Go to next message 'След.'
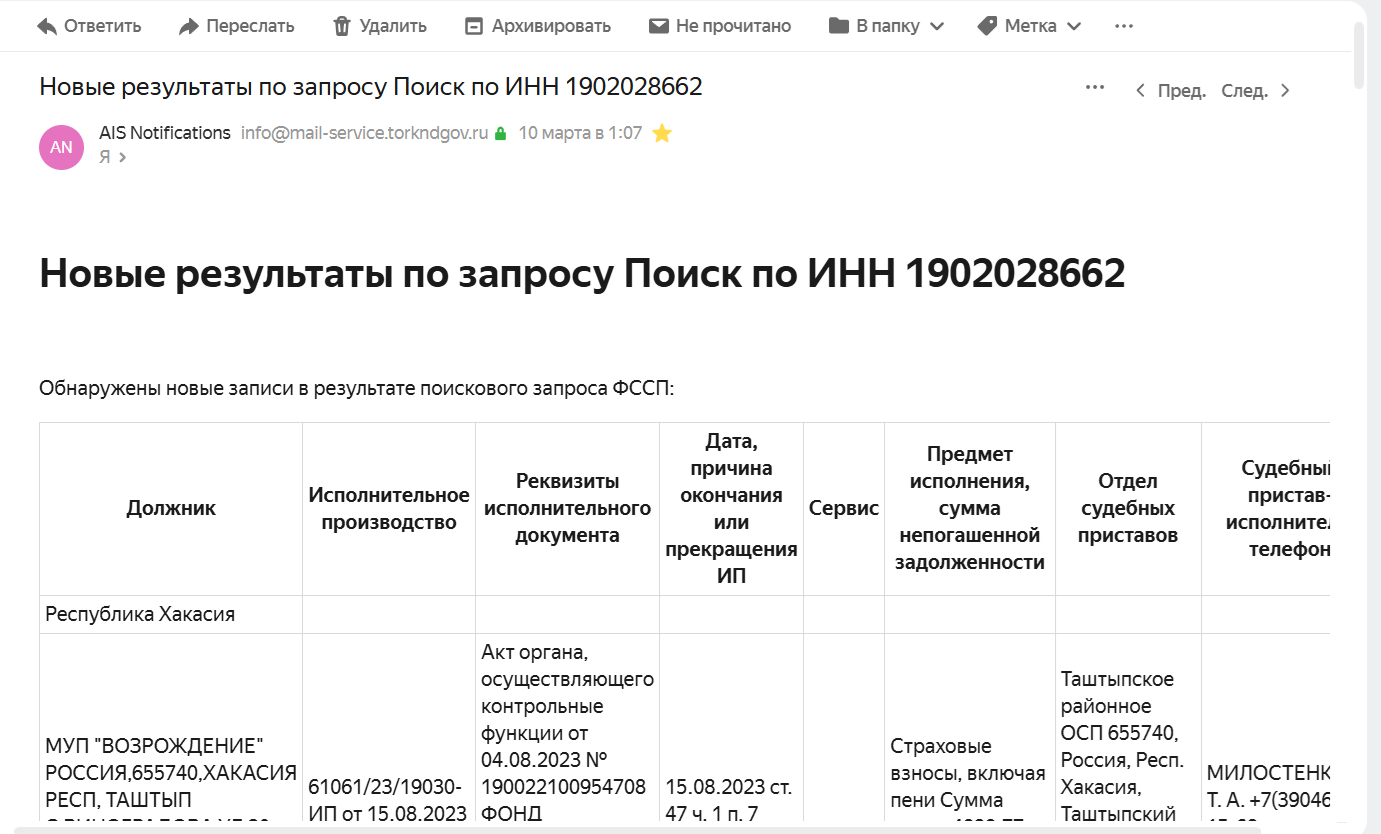 click(x=1255, y=91)
